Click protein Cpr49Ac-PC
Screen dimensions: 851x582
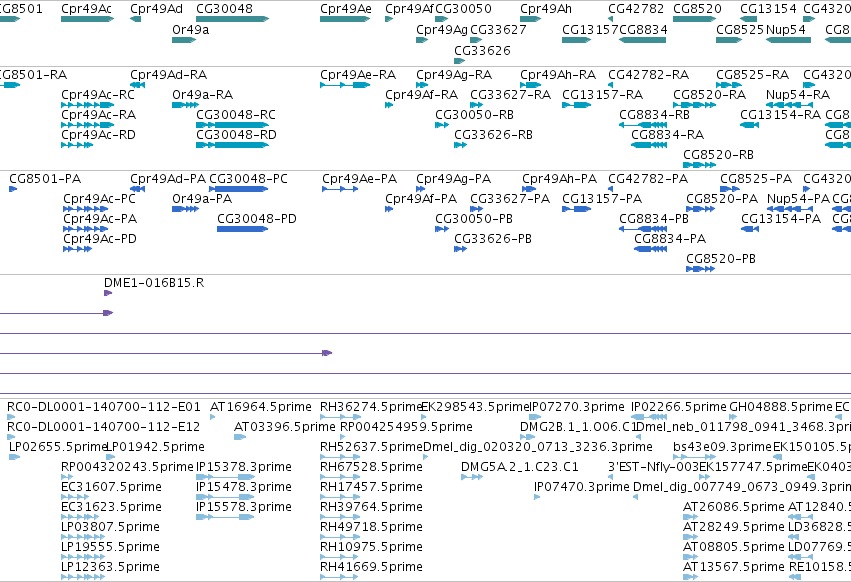[x=99, y=199]
